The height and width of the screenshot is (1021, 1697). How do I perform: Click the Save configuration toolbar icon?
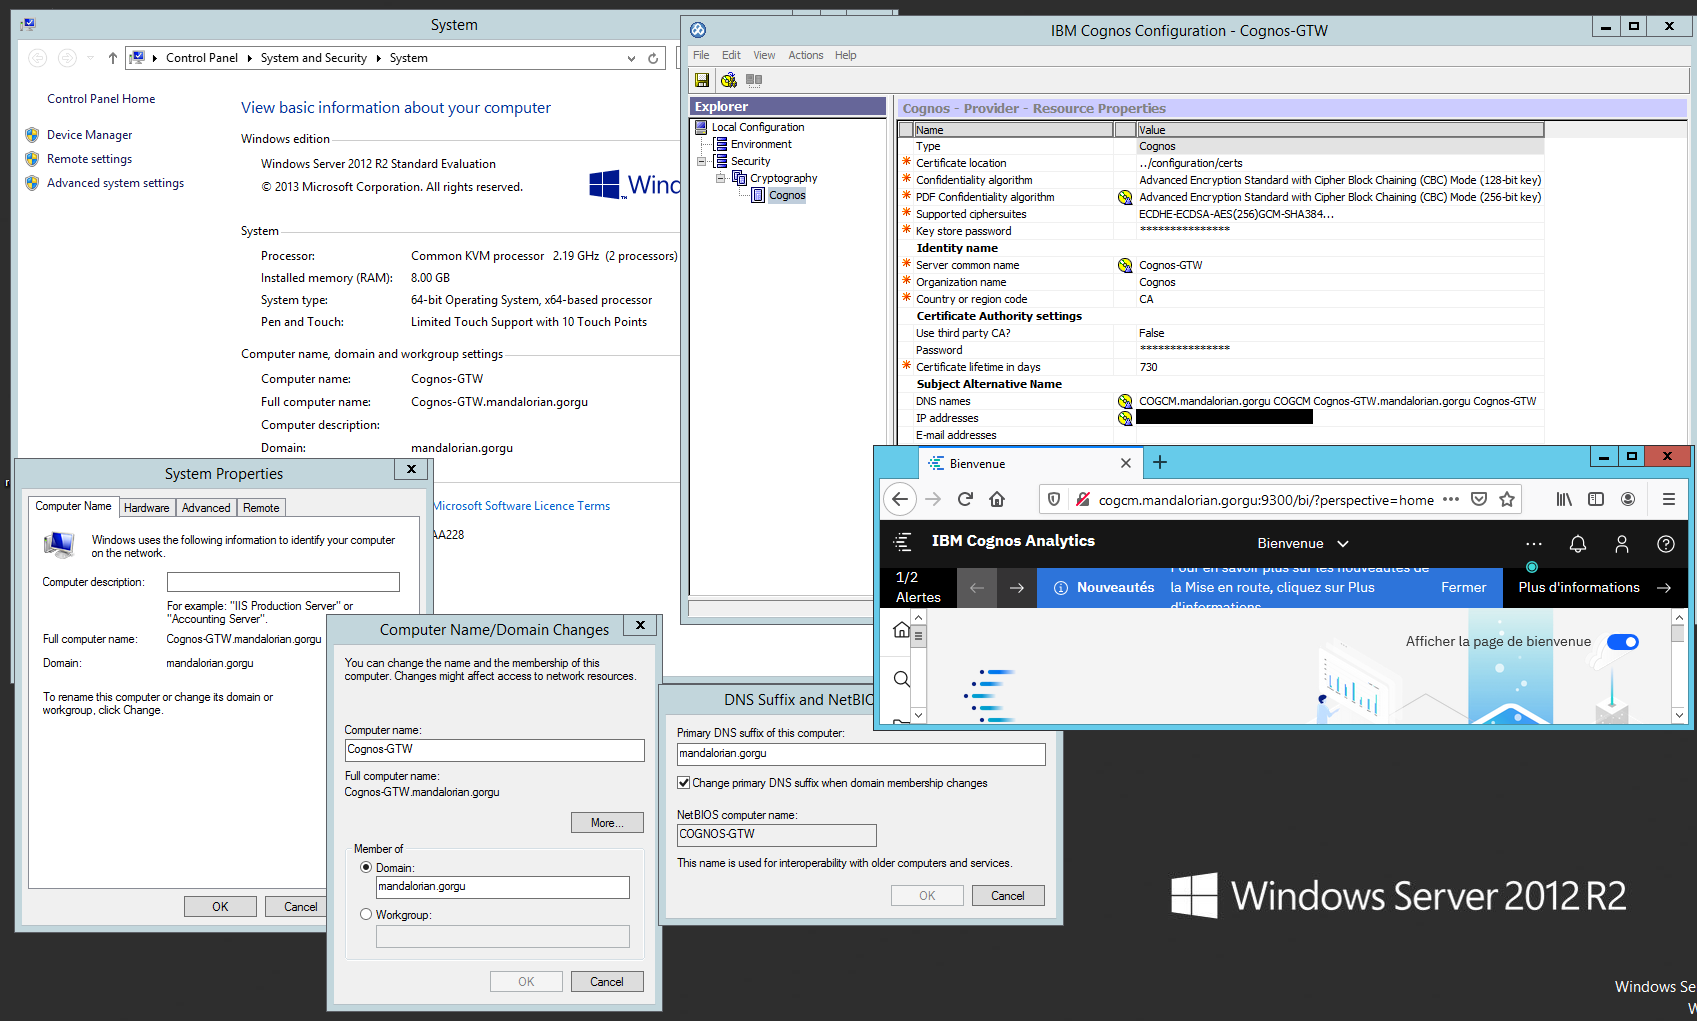702,80
